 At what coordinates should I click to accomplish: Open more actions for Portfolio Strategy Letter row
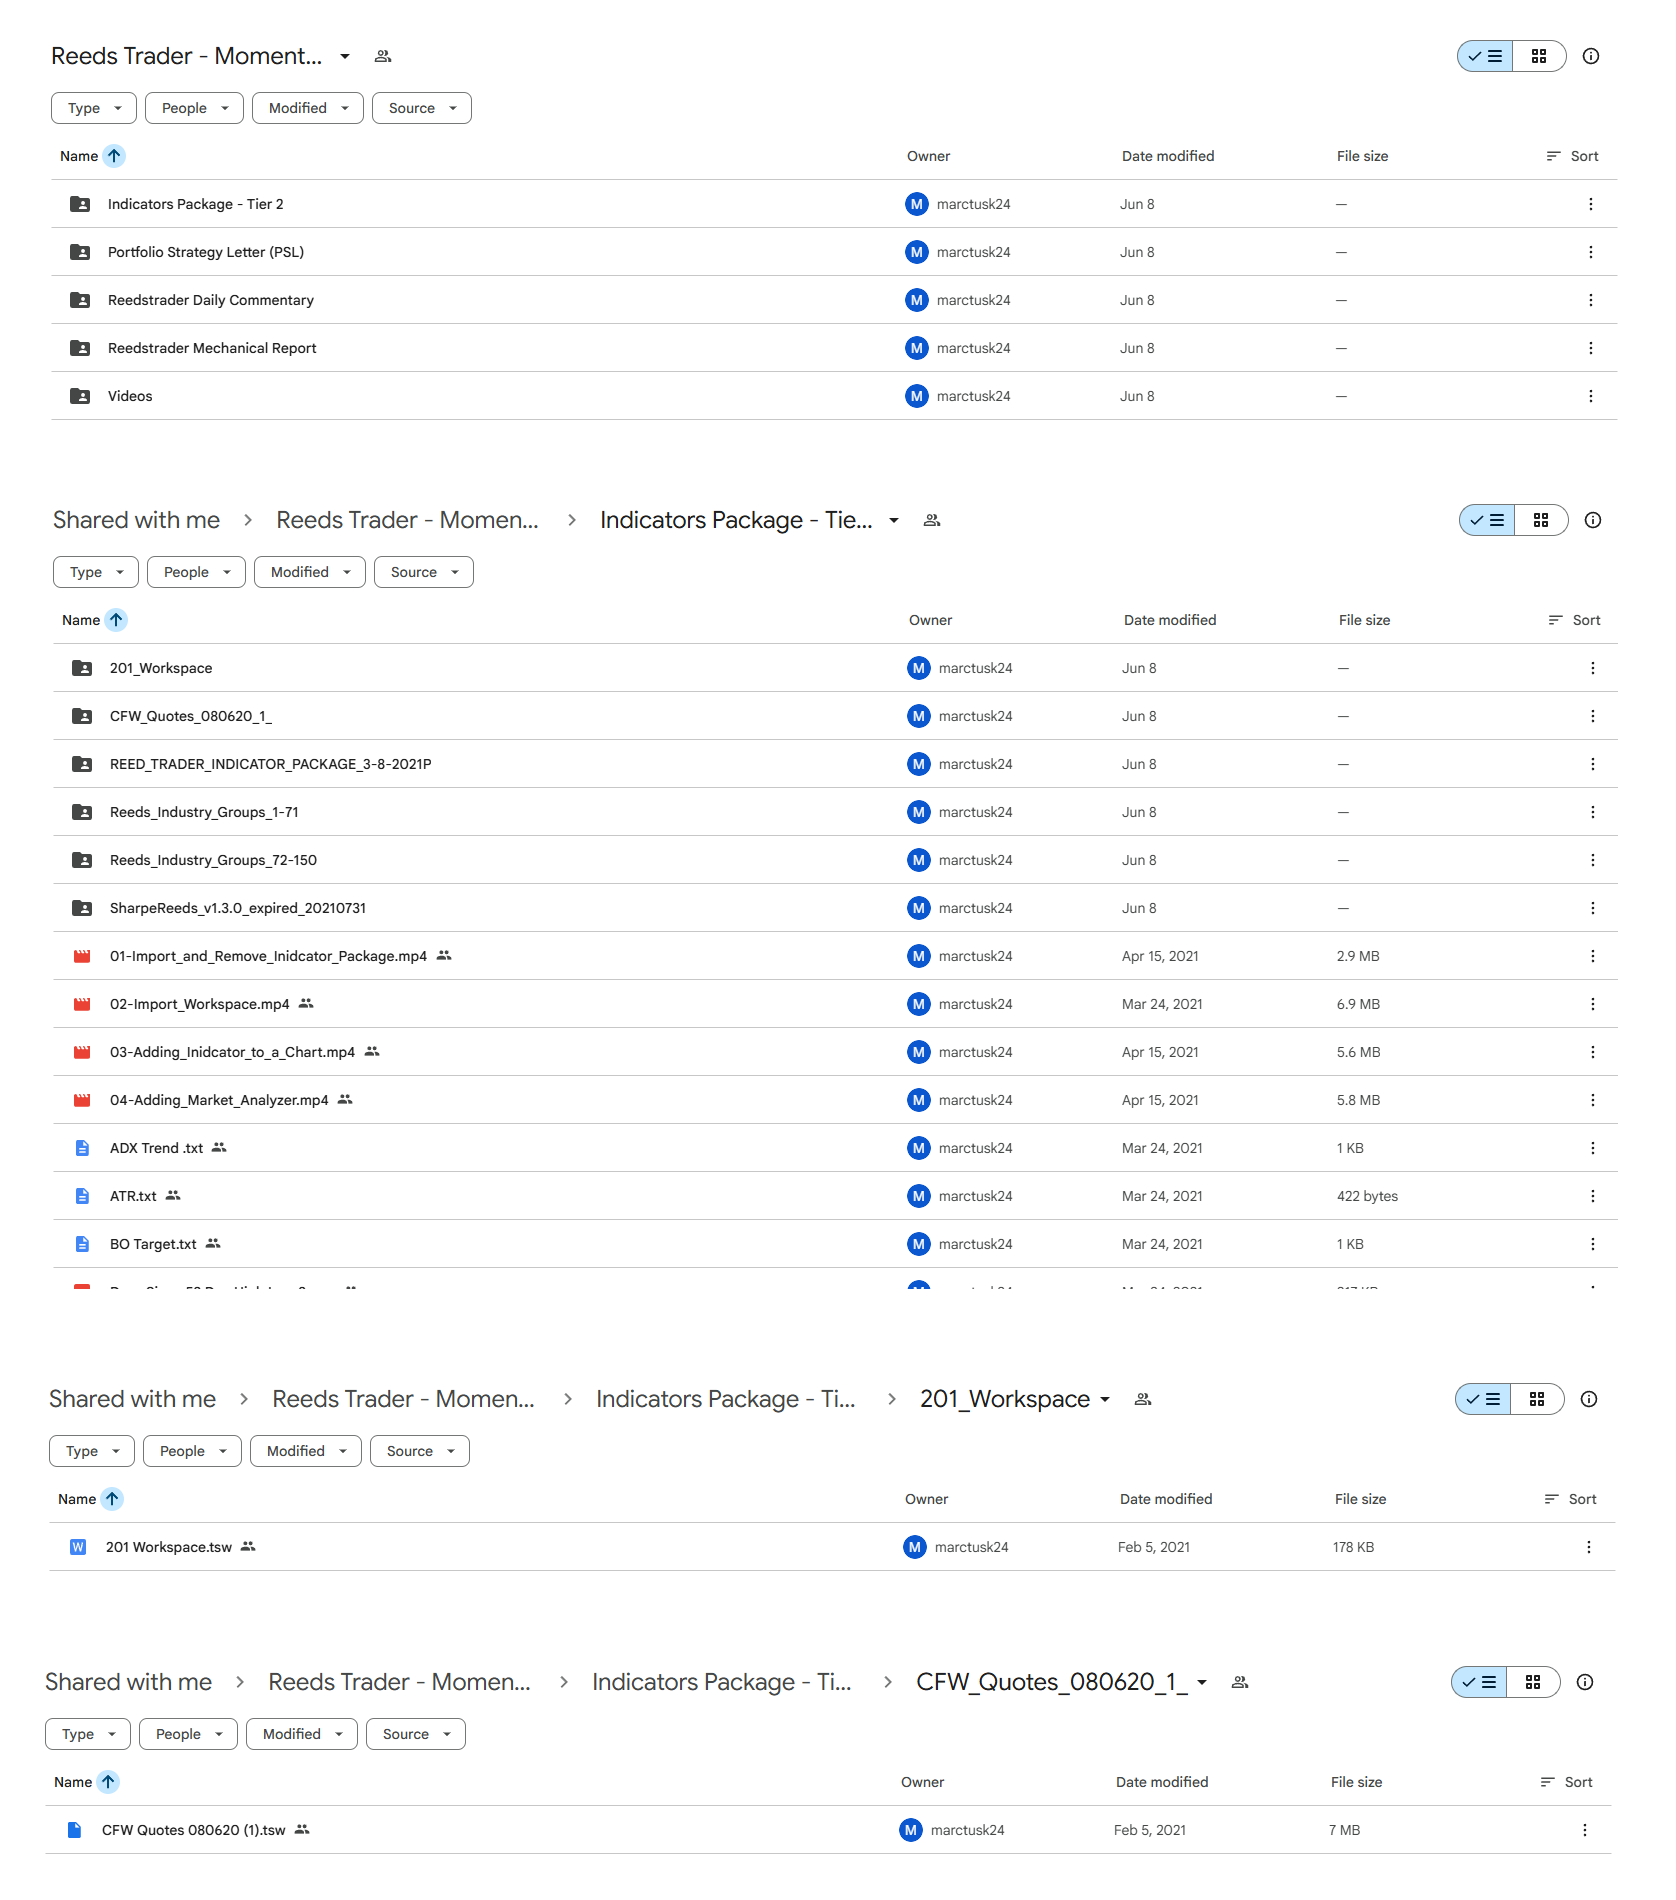tap(1590, 252)
